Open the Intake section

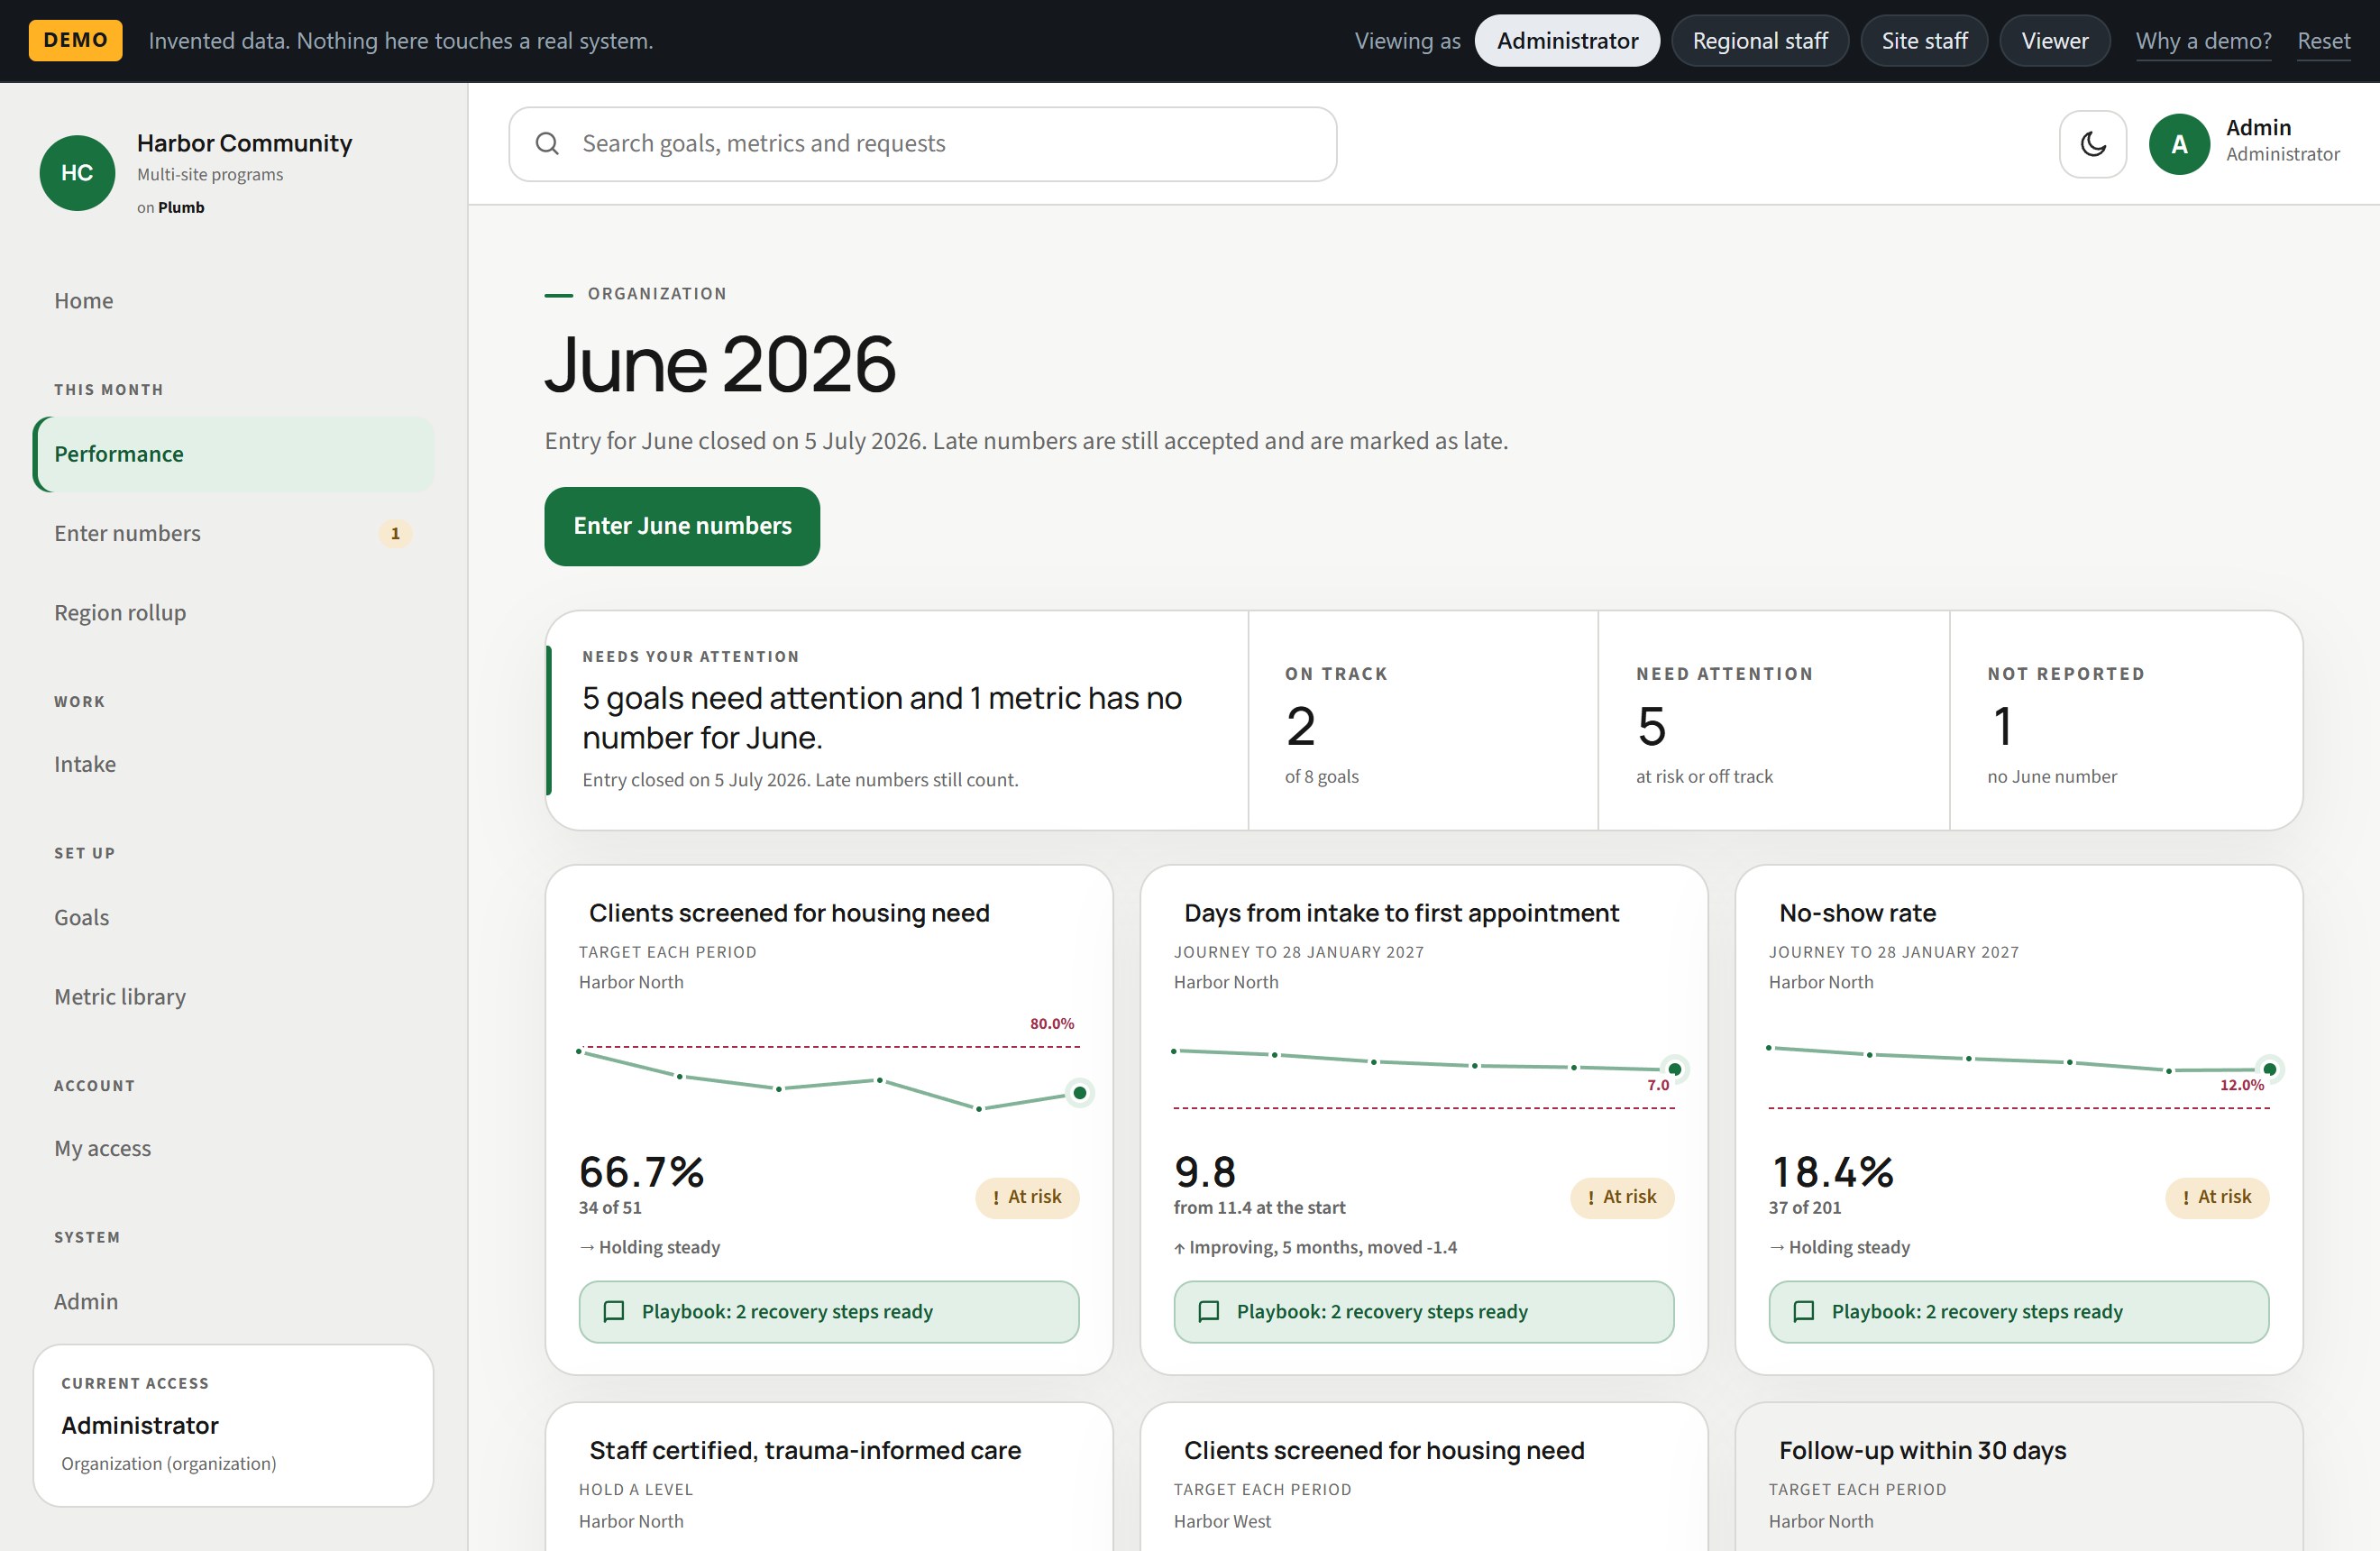pos(233,765)
